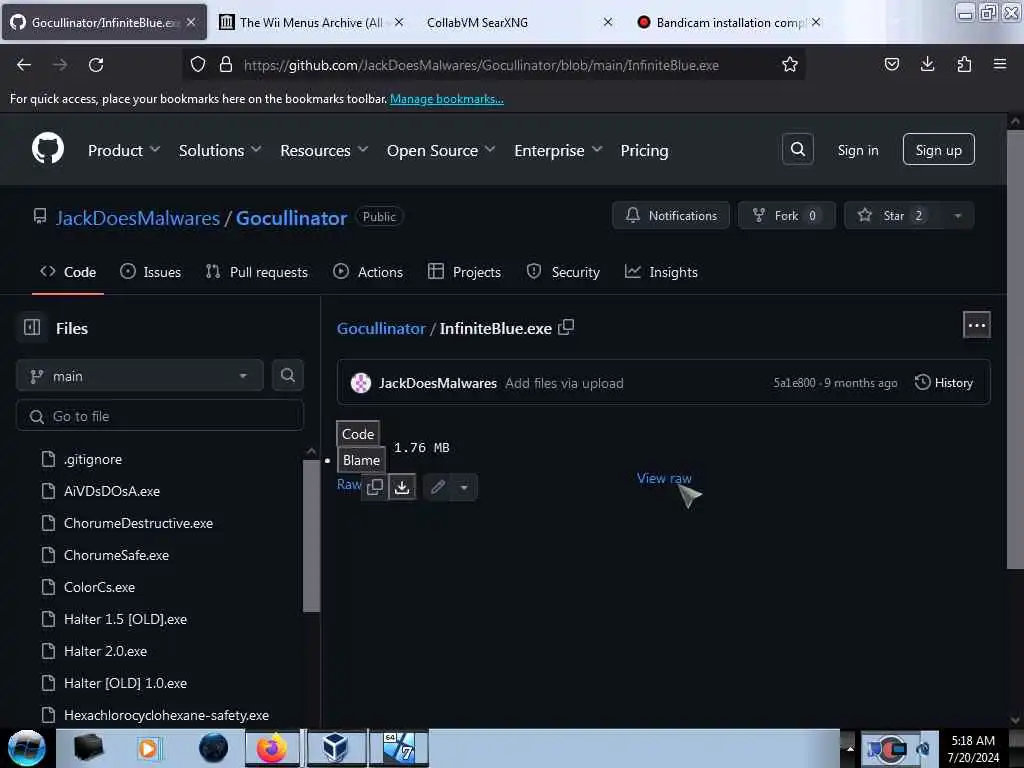
Task: Open the three-dots more file actions button
Action: tap(976, 325)
